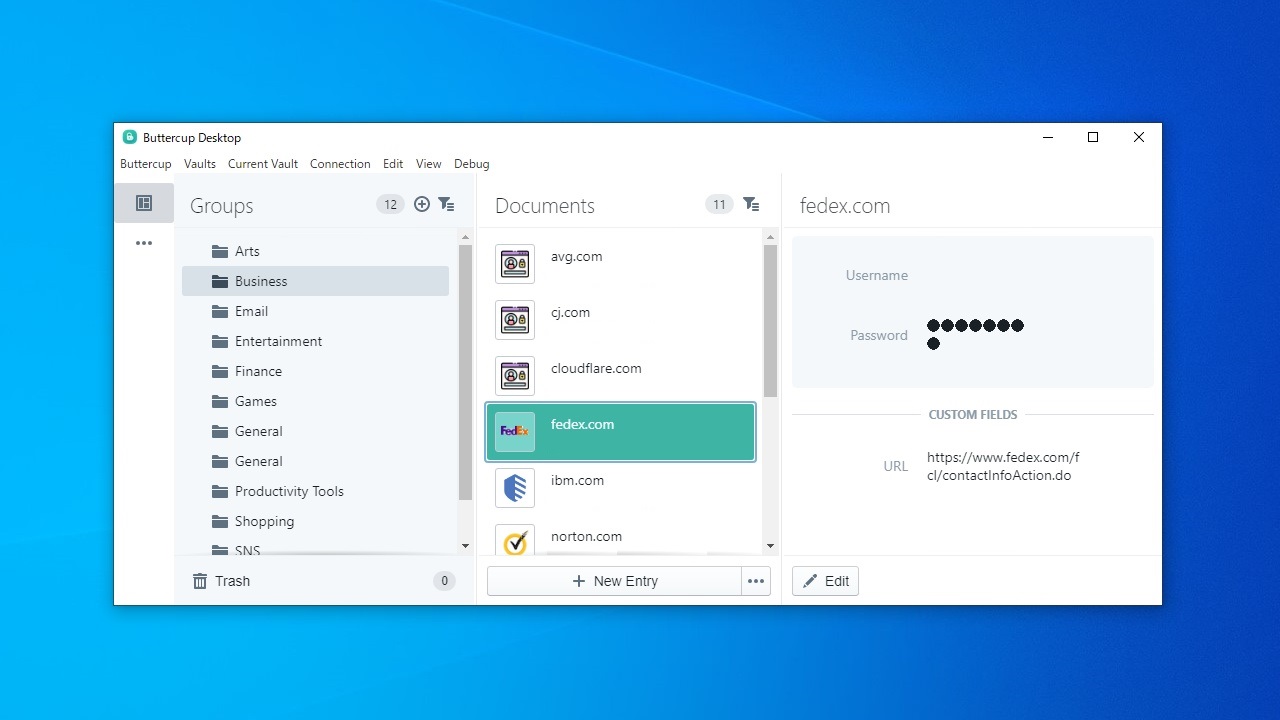Open the cj.com entry
Screen dimensions: 1280x720
point(620,320)
